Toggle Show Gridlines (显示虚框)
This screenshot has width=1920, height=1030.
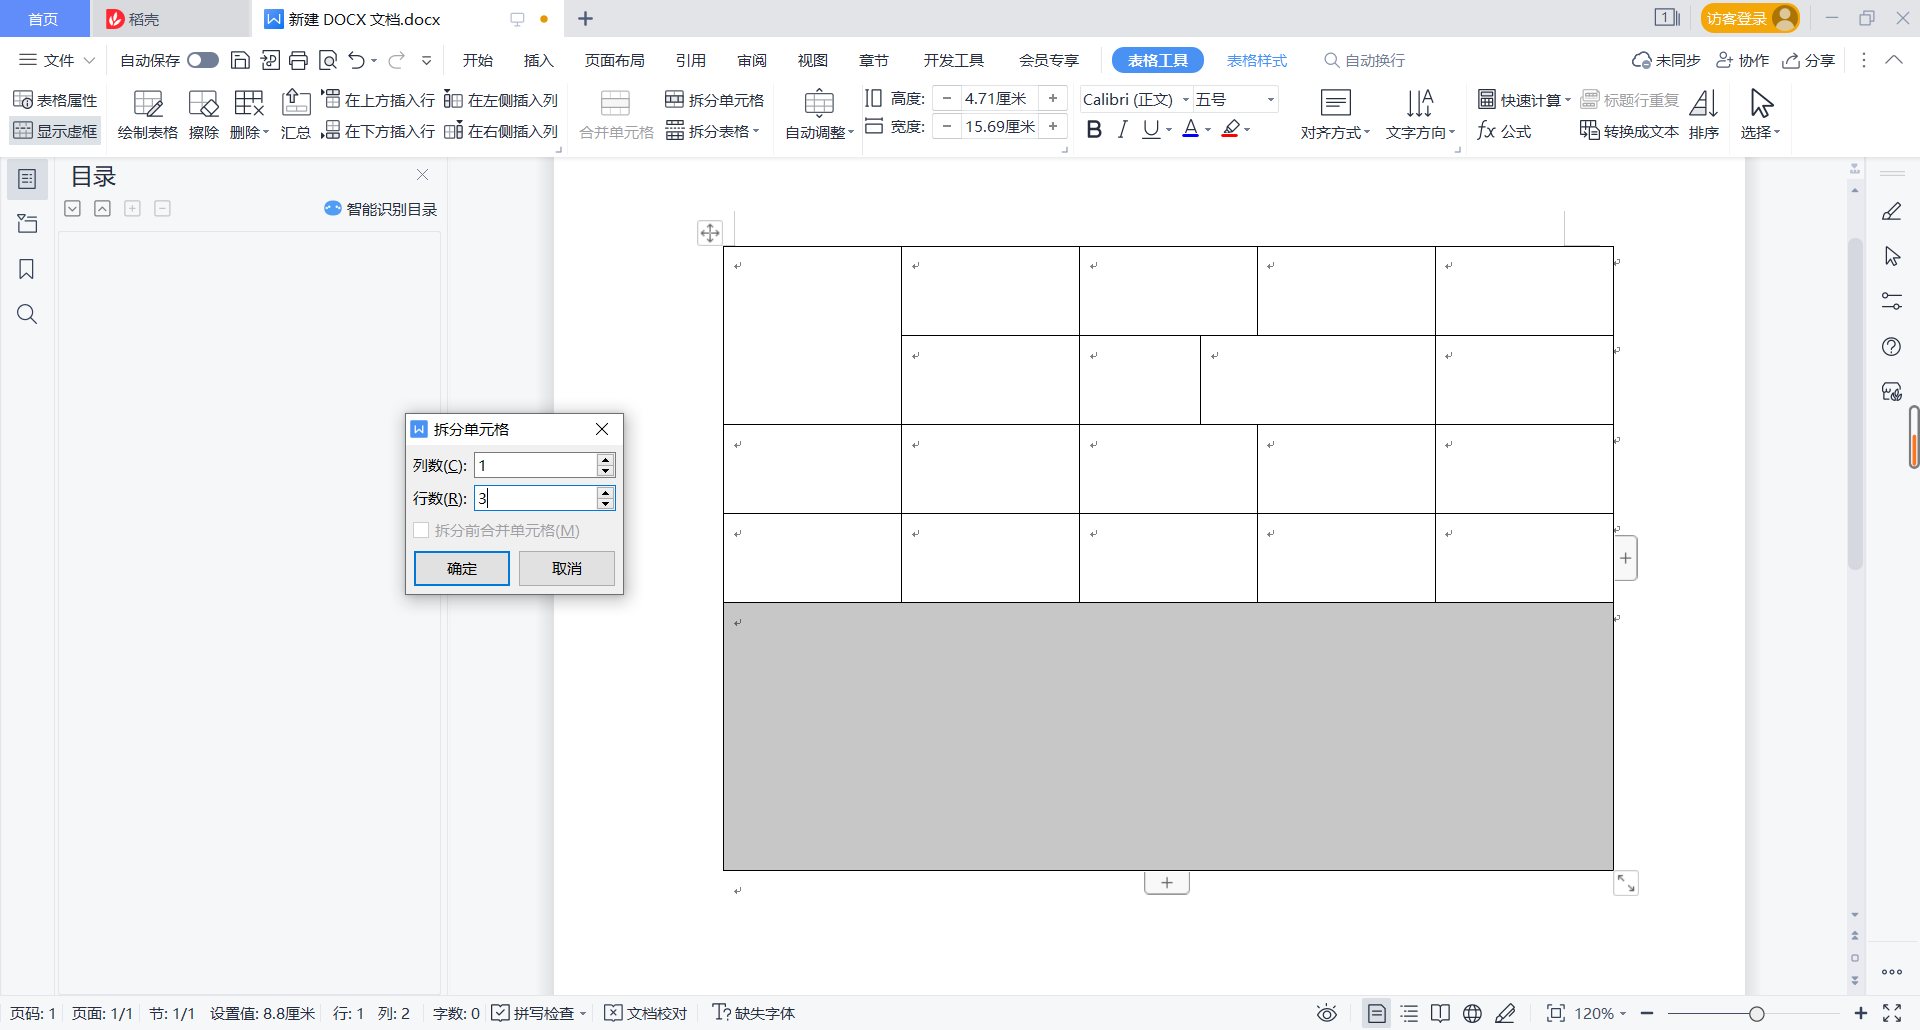tap(55, 131)
